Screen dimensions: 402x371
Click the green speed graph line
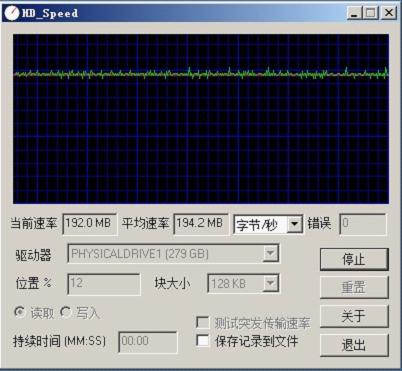(x=201, y=74)
